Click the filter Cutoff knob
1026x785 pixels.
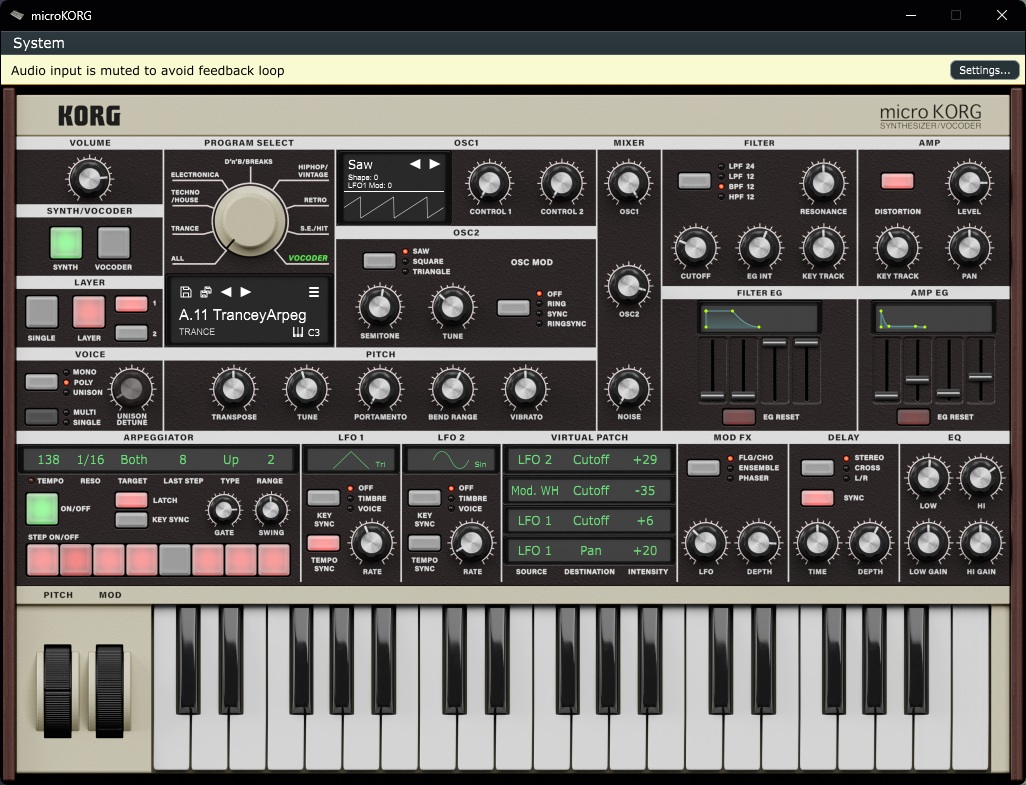tap(696, 248)
